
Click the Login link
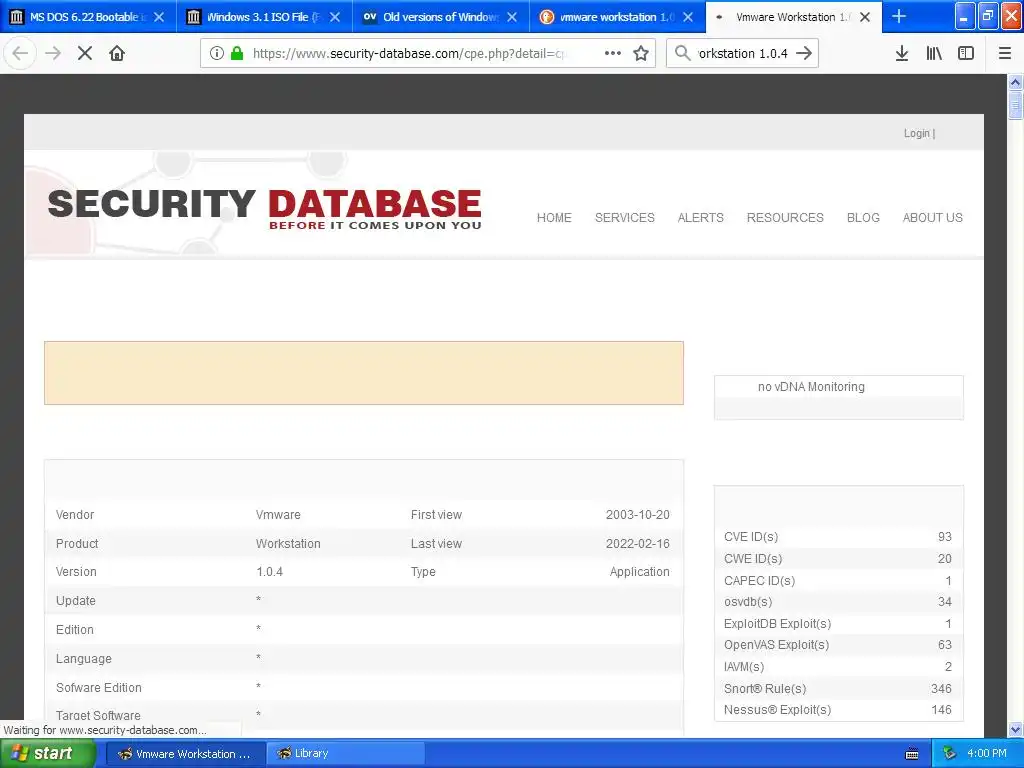[x=916, y=133]
